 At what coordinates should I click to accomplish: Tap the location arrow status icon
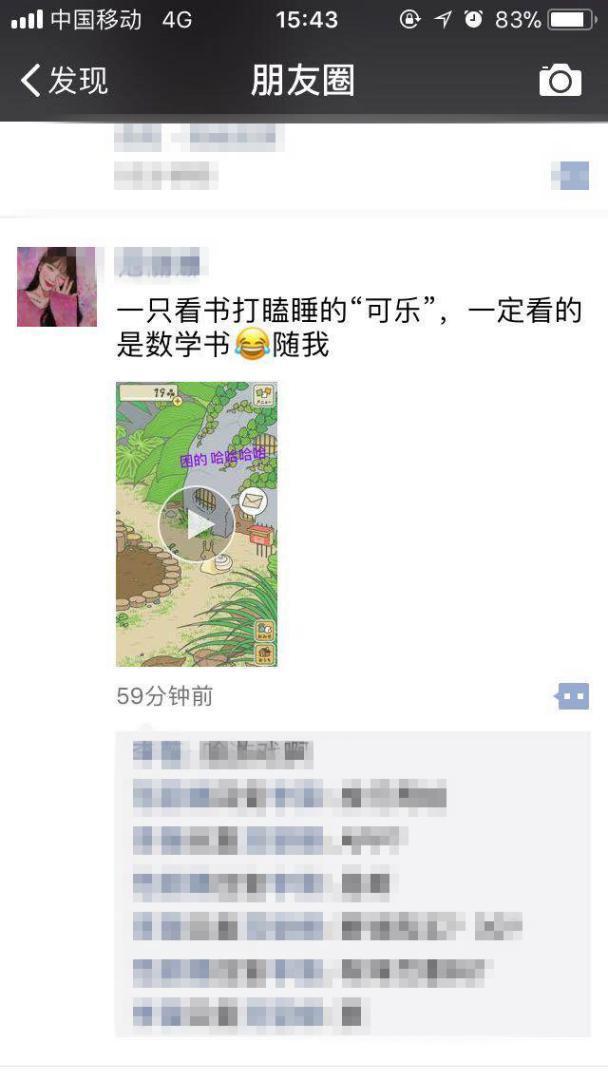point(444,19)
